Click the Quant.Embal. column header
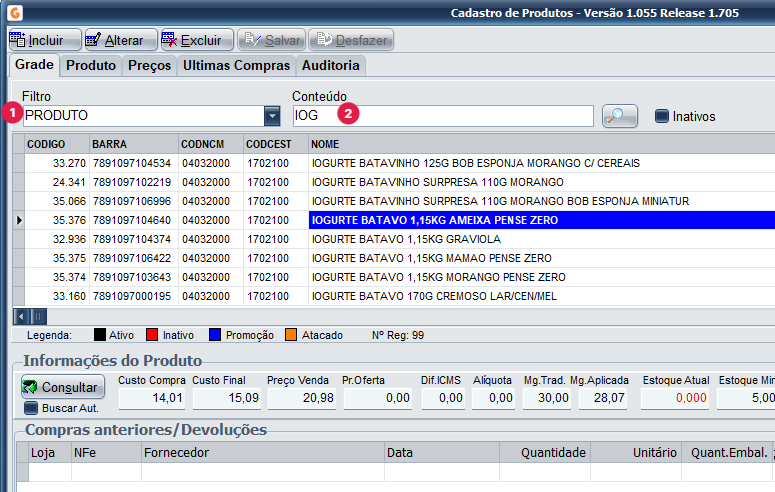The width and height of the screenshot is (775, 492). coord(727,453)
